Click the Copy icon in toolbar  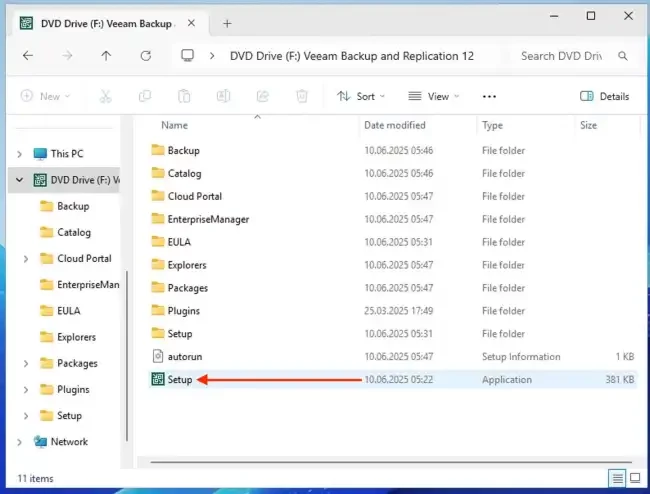pyautogui.click(x=145, y=96)
